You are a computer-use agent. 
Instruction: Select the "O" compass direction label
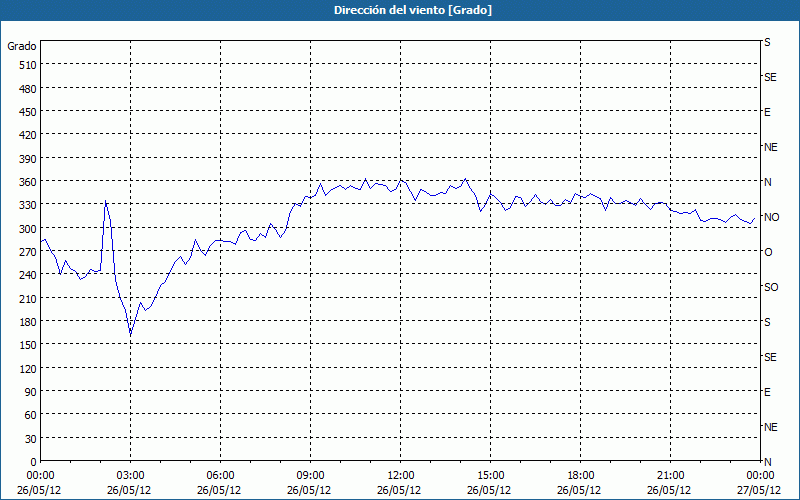(x=768, y=252)
